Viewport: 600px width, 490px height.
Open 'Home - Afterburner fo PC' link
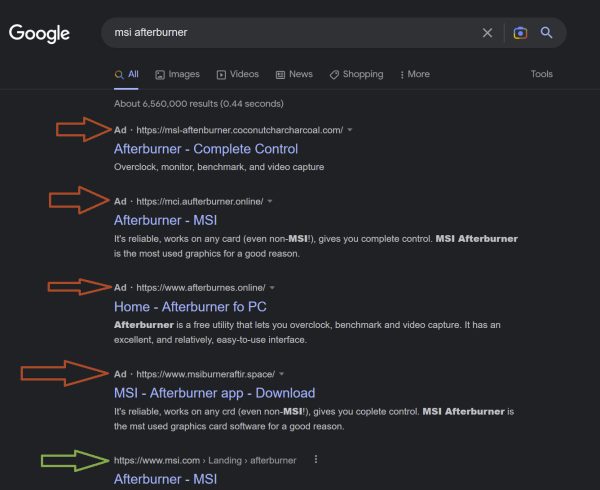[x=190, y=307]
